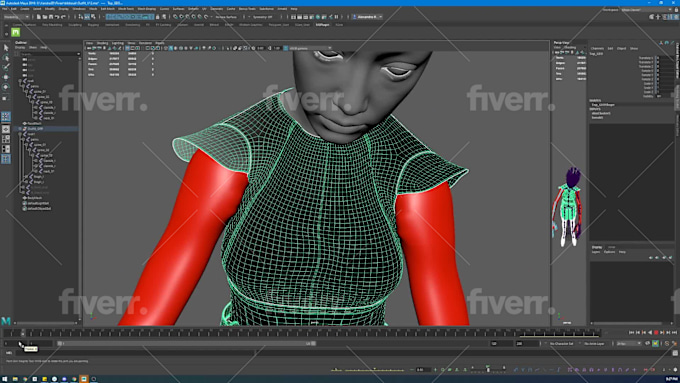The image size is (680, 383).
Task: Select Outfit_GRP in the Outliner
Action: pyautogui.click(x=35, y=129)
